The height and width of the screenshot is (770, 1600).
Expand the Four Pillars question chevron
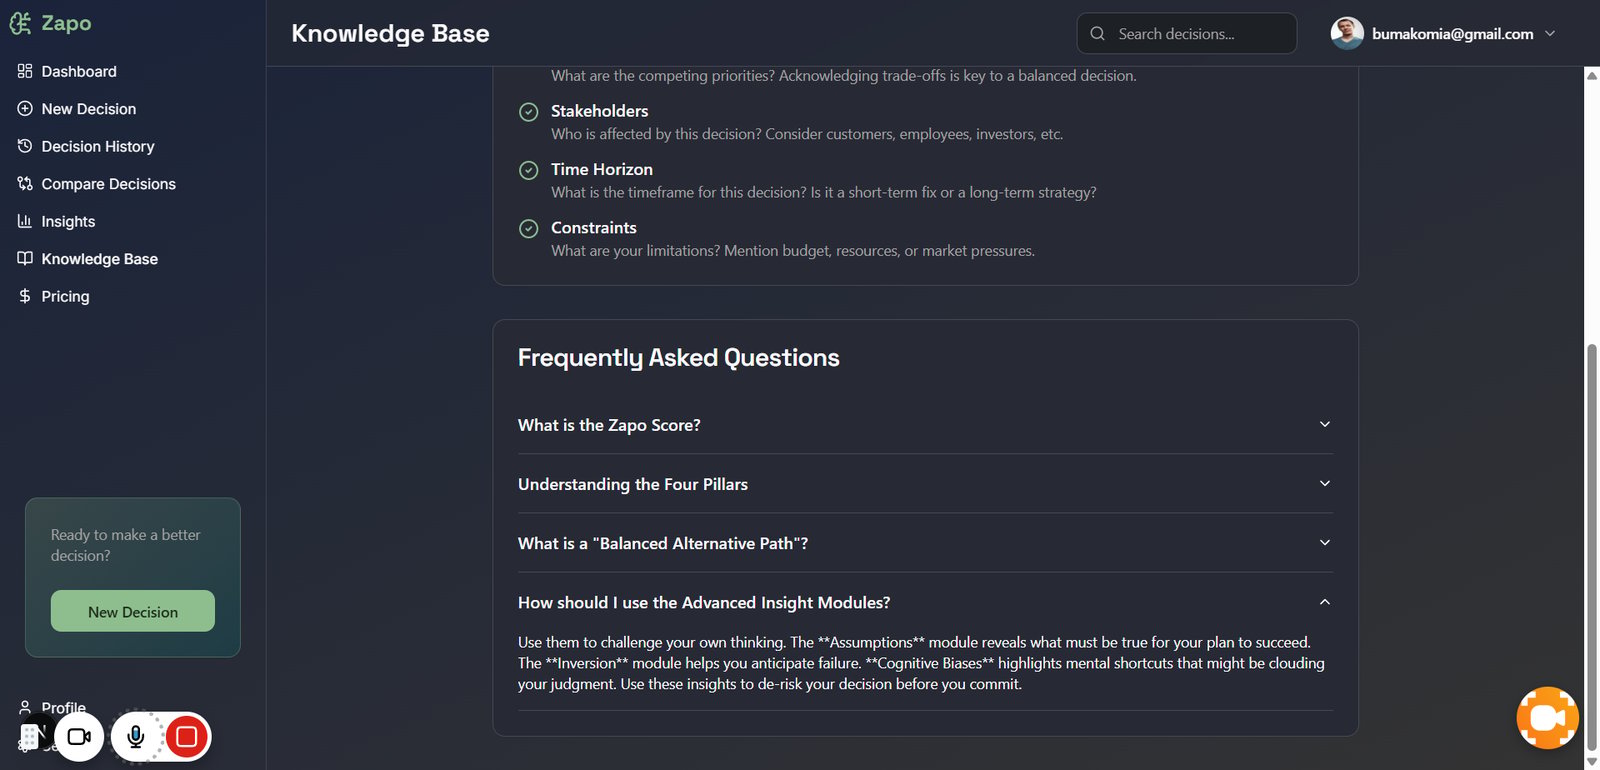click(x=1325, y=483)
